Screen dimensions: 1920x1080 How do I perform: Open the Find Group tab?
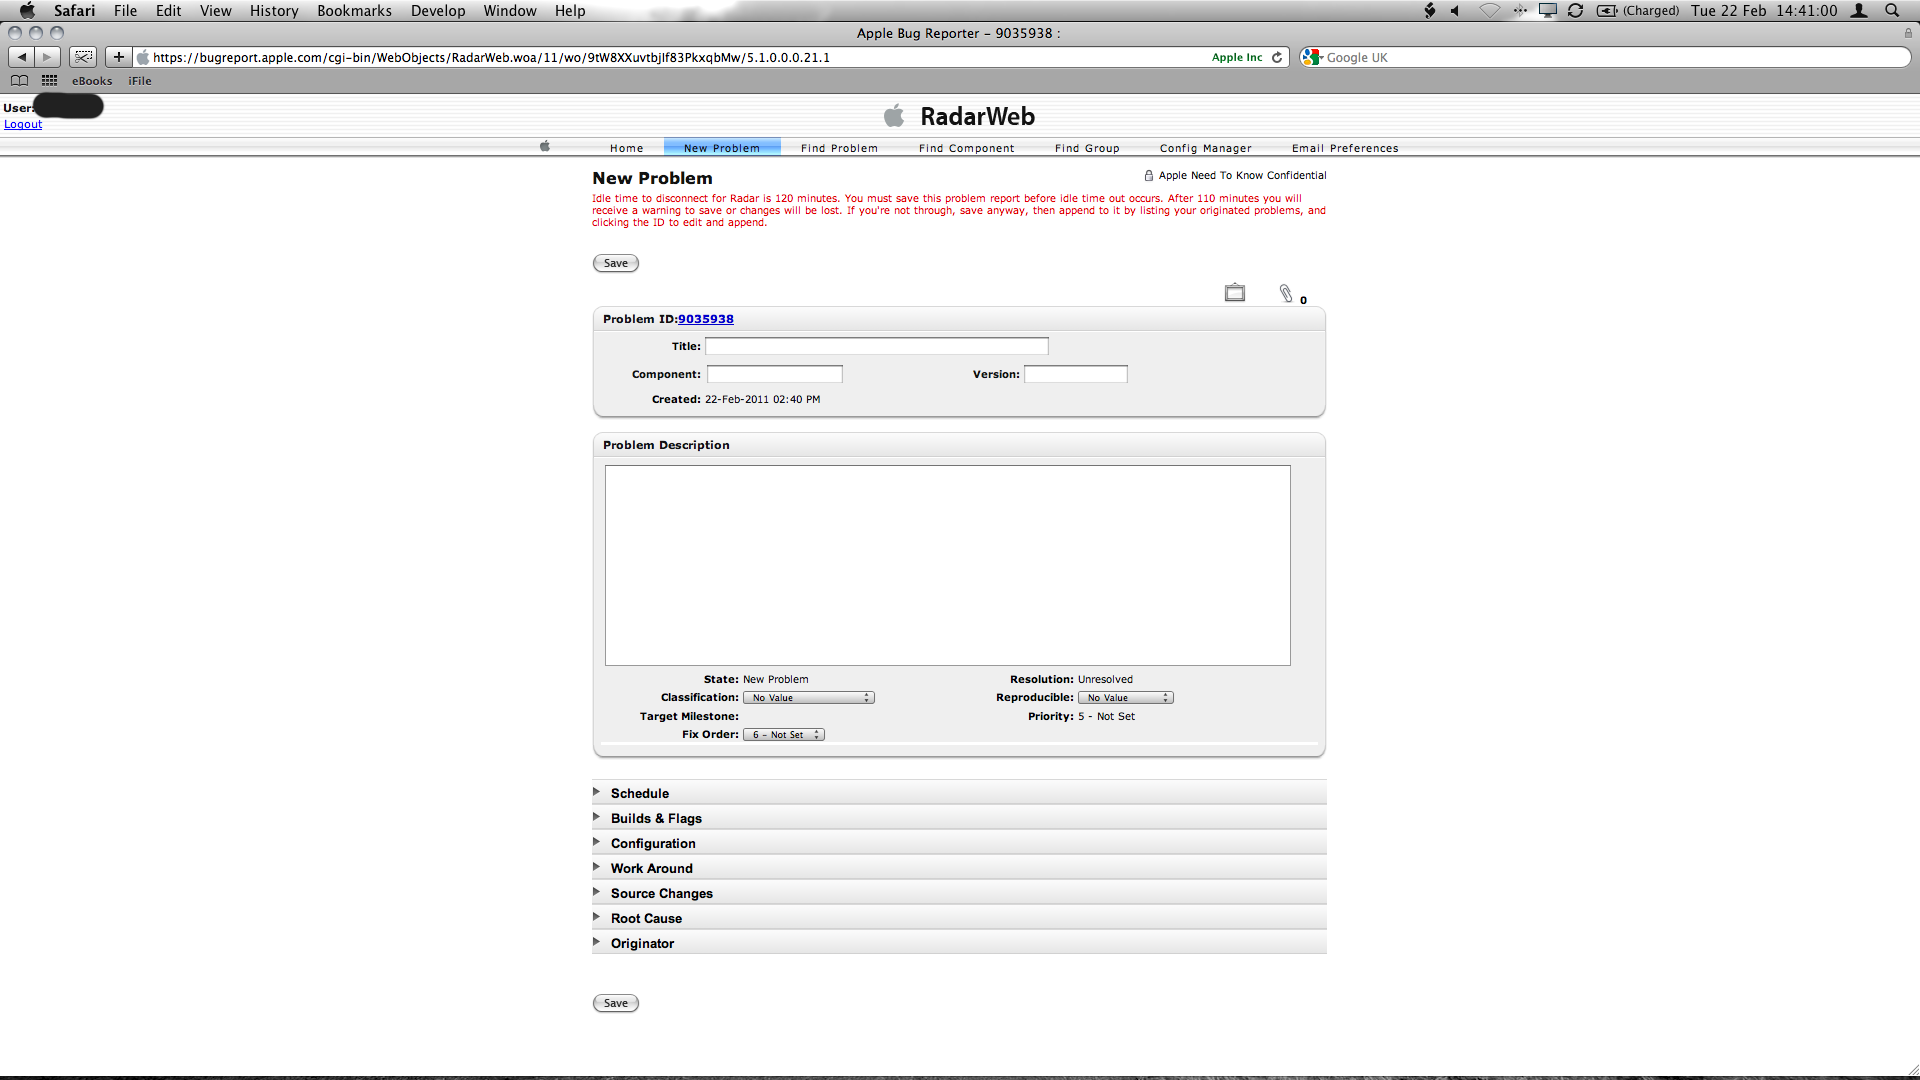coord(1087,148)
